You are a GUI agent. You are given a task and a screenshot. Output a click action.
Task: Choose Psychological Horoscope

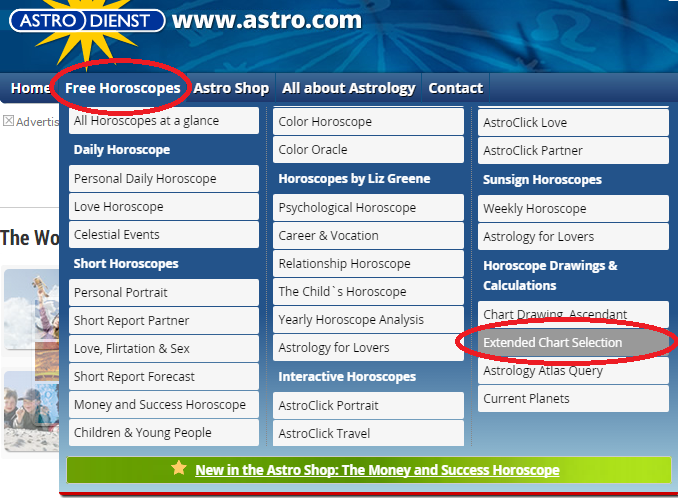(x=368, y=208)
